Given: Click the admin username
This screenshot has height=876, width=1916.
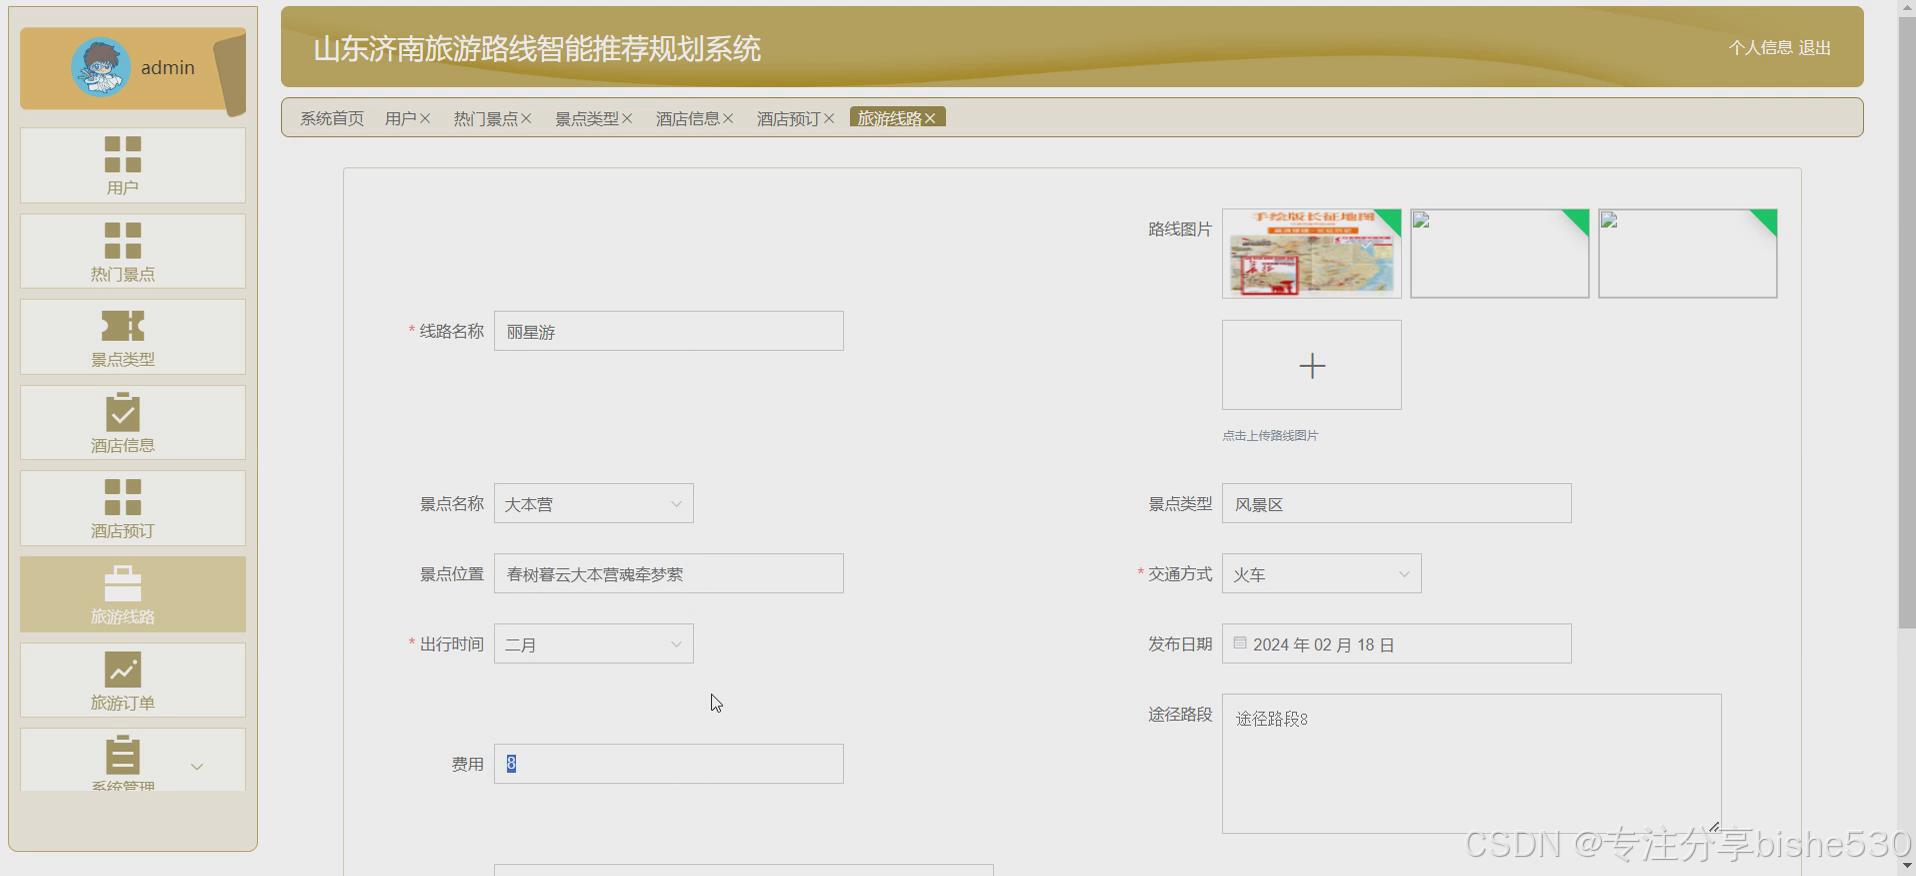Looking at the screenshot, I should point(168,67).
